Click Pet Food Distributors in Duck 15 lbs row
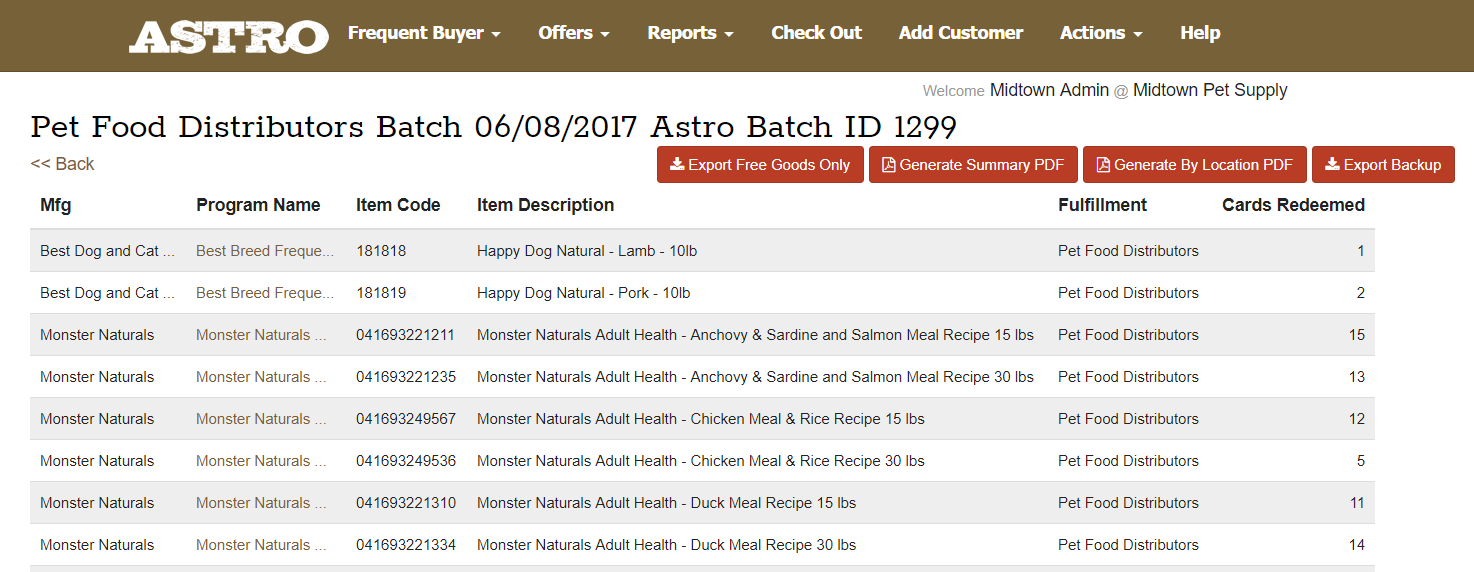Screen dimensions: 1474x572 [1128, 503]
